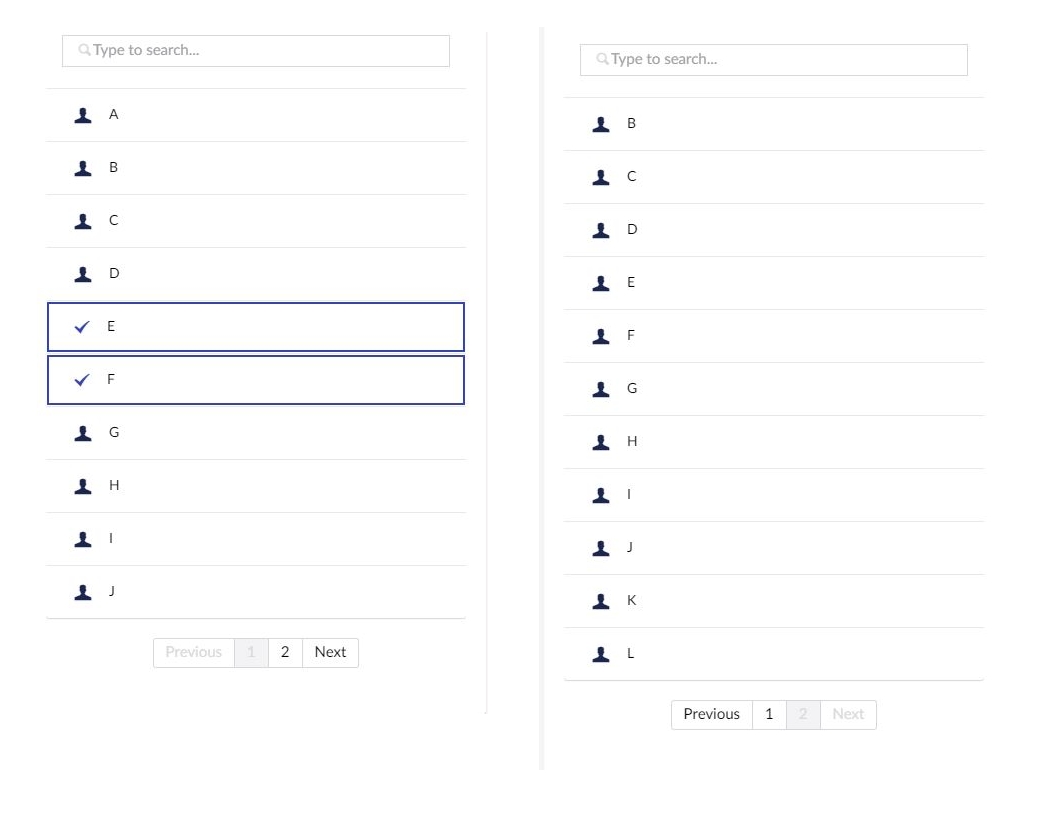Click the current page 2 in right pagination
1060x822 pixels.
803,715
